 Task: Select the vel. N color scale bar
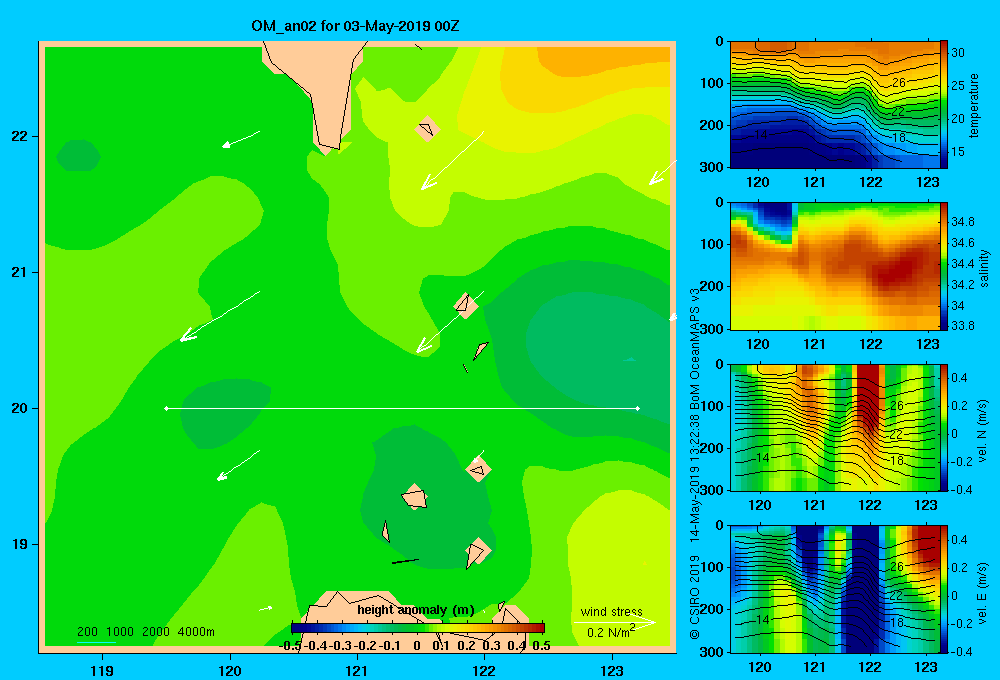[x=943, y=428]
